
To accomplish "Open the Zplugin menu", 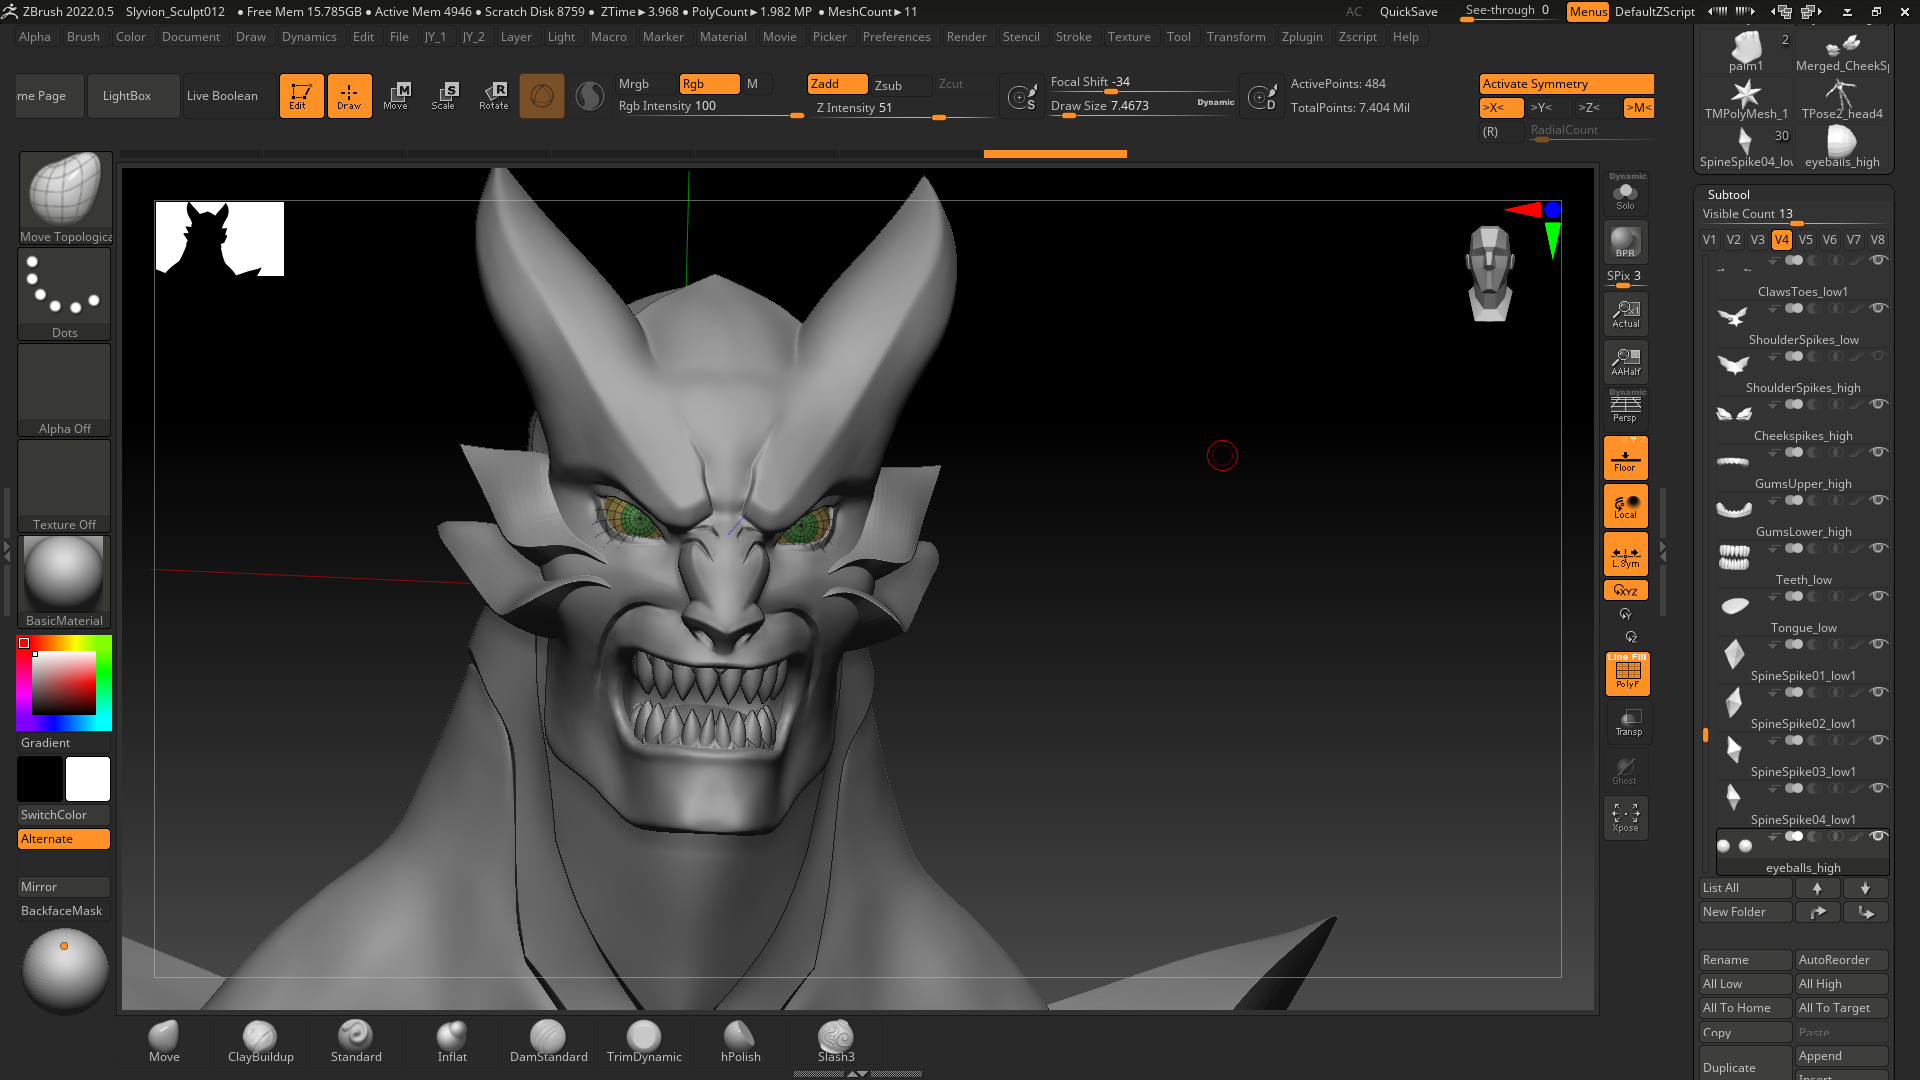I will click(1302, 36).
